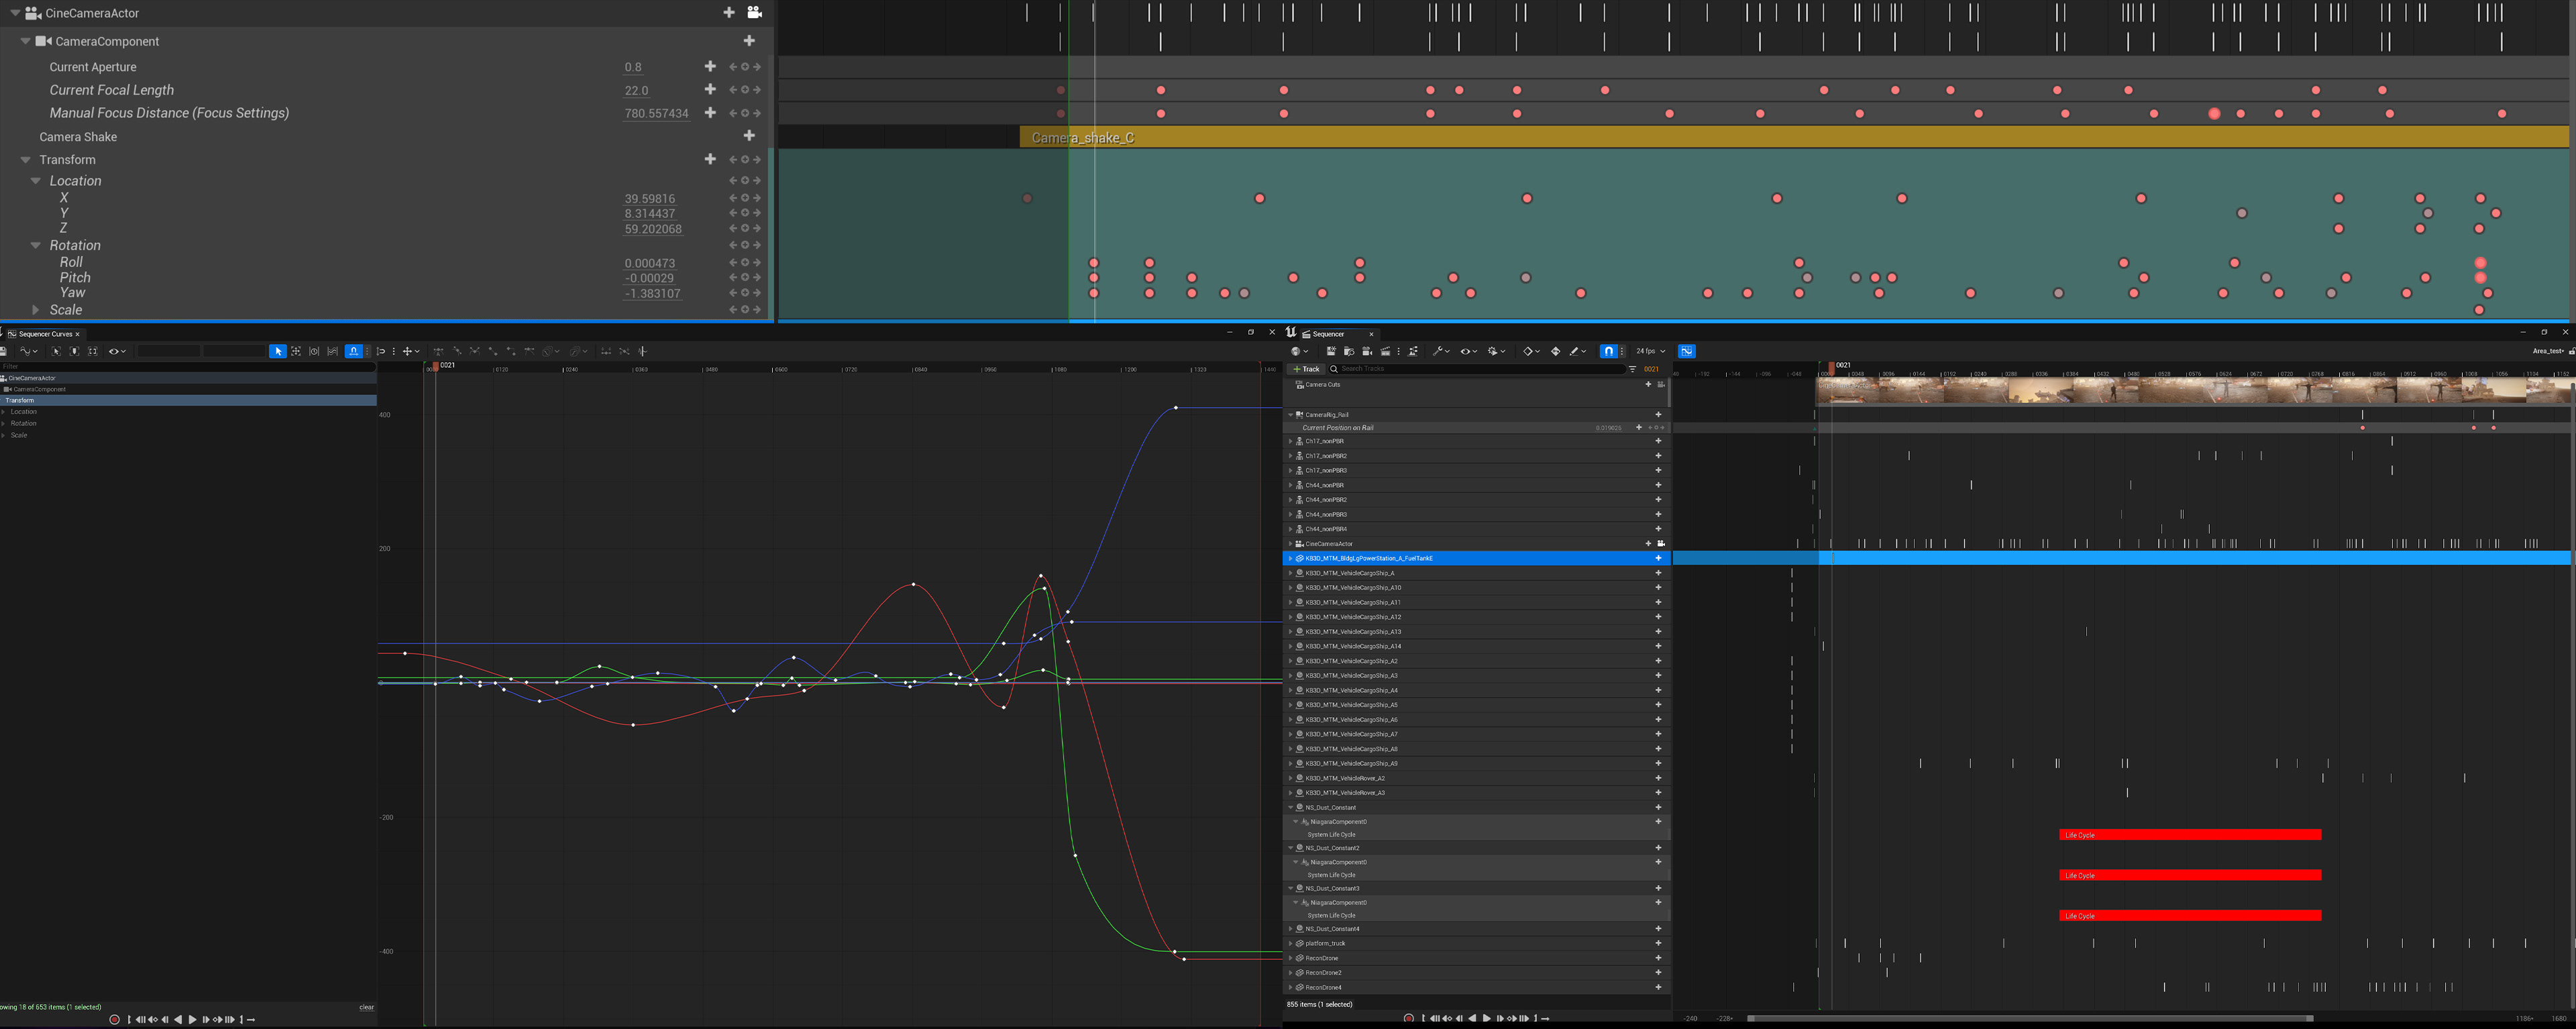Open the Curve Editor from Sequencer toolbar
The image size is (2576, 1029).
[x=1686, y=351]
